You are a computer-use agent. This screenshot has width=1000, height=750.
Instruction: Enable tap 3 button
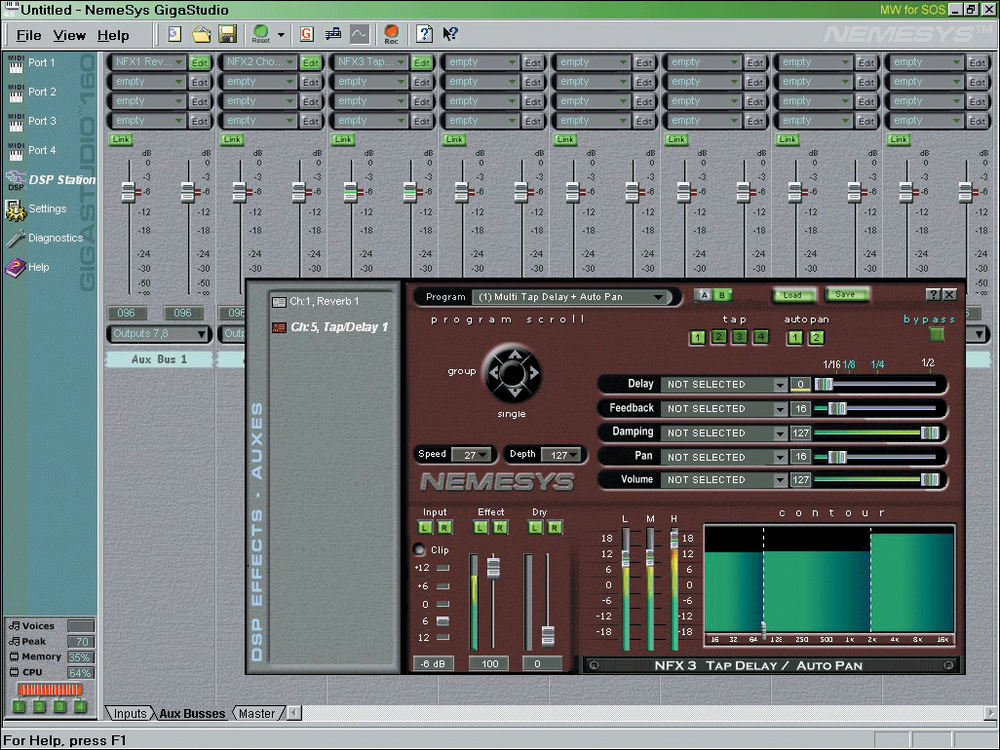tap(739, 338)
